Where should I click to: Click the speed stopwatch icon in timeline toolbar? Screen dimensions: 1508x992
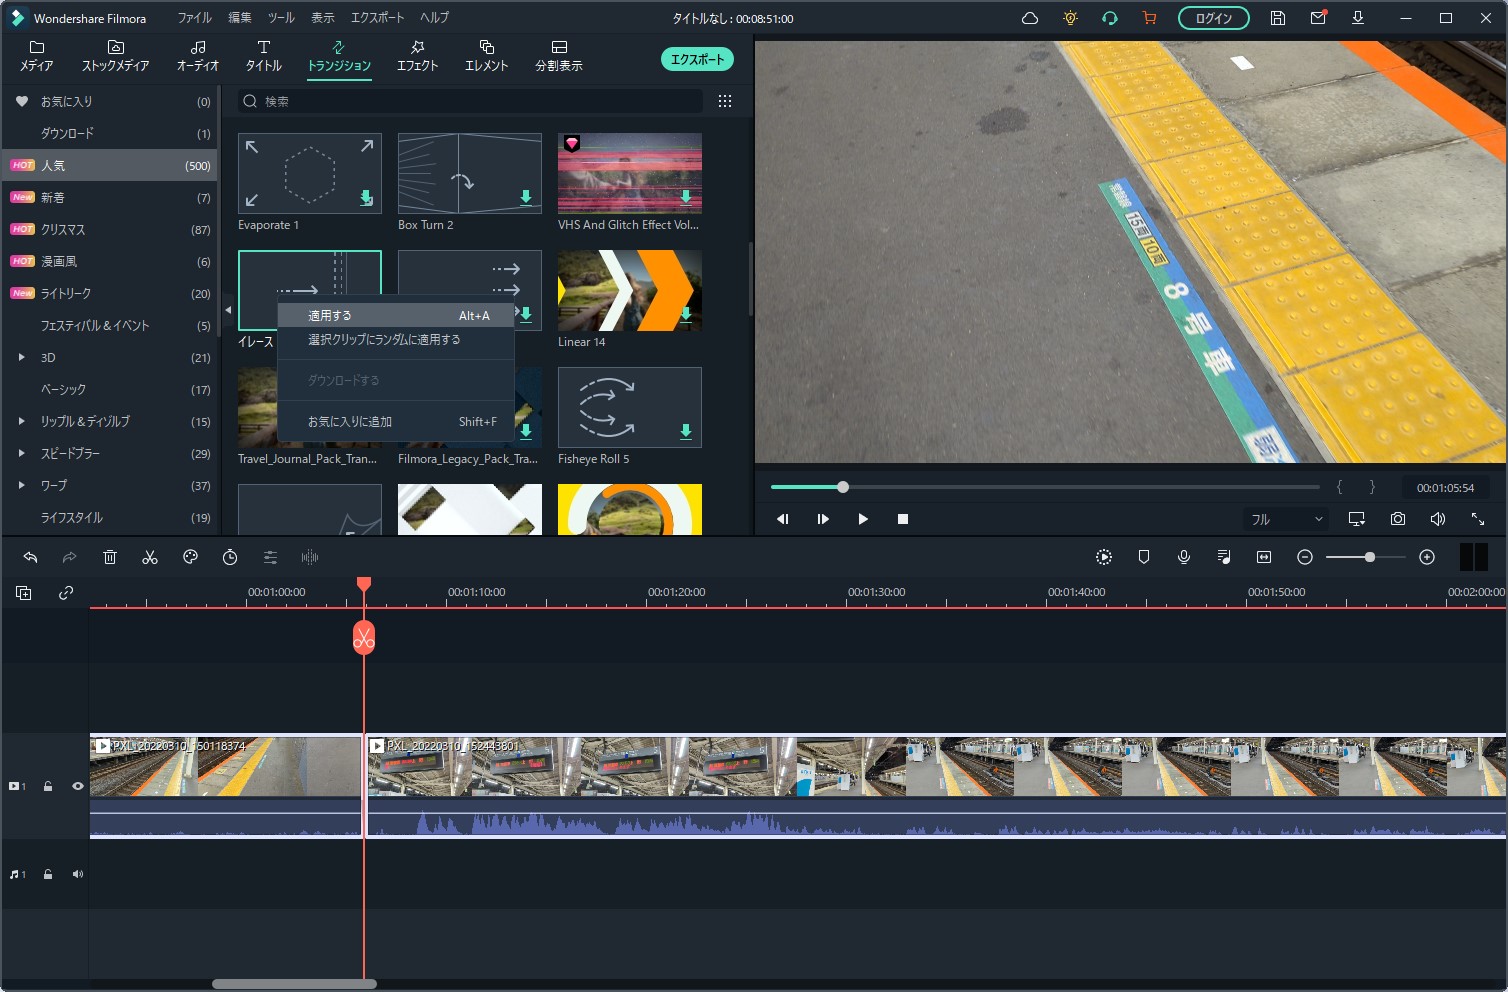[x=230, y=557]
